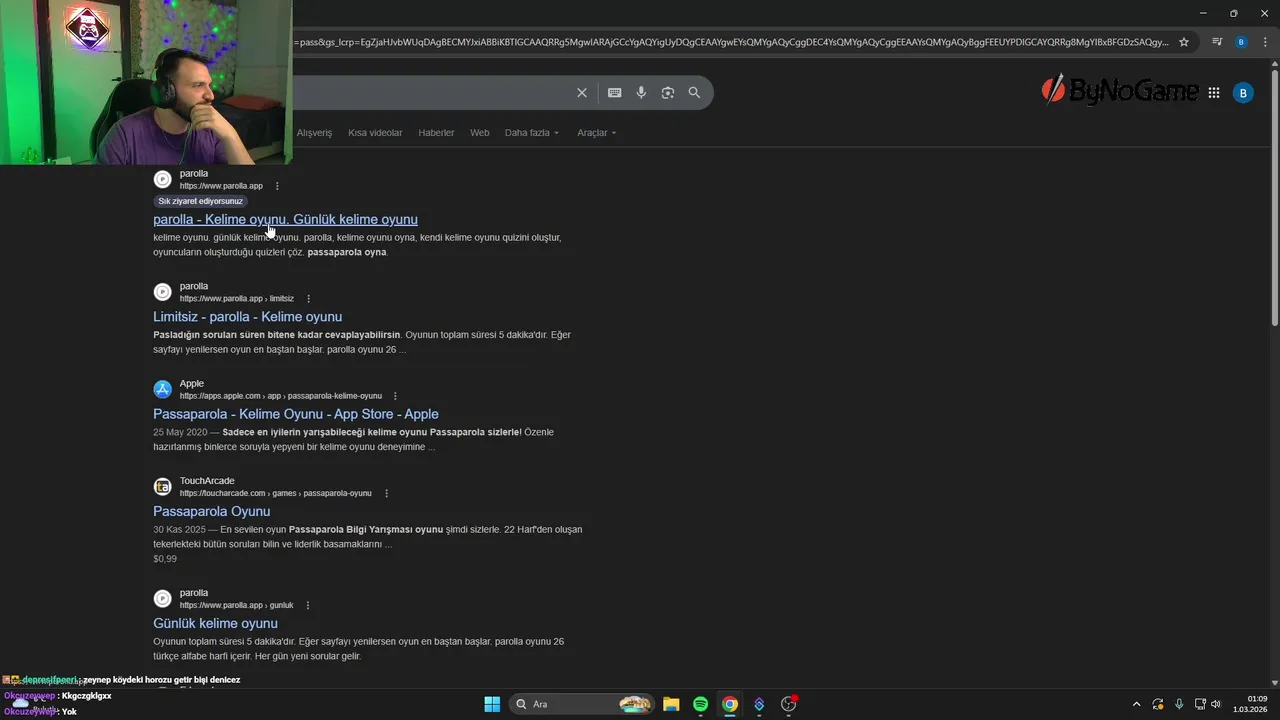Click the https://toucharcade.com › games › passaparola-oyunu URL
Image resolution: width=1280 pixels, height=720 pixels.
(275, 493)
